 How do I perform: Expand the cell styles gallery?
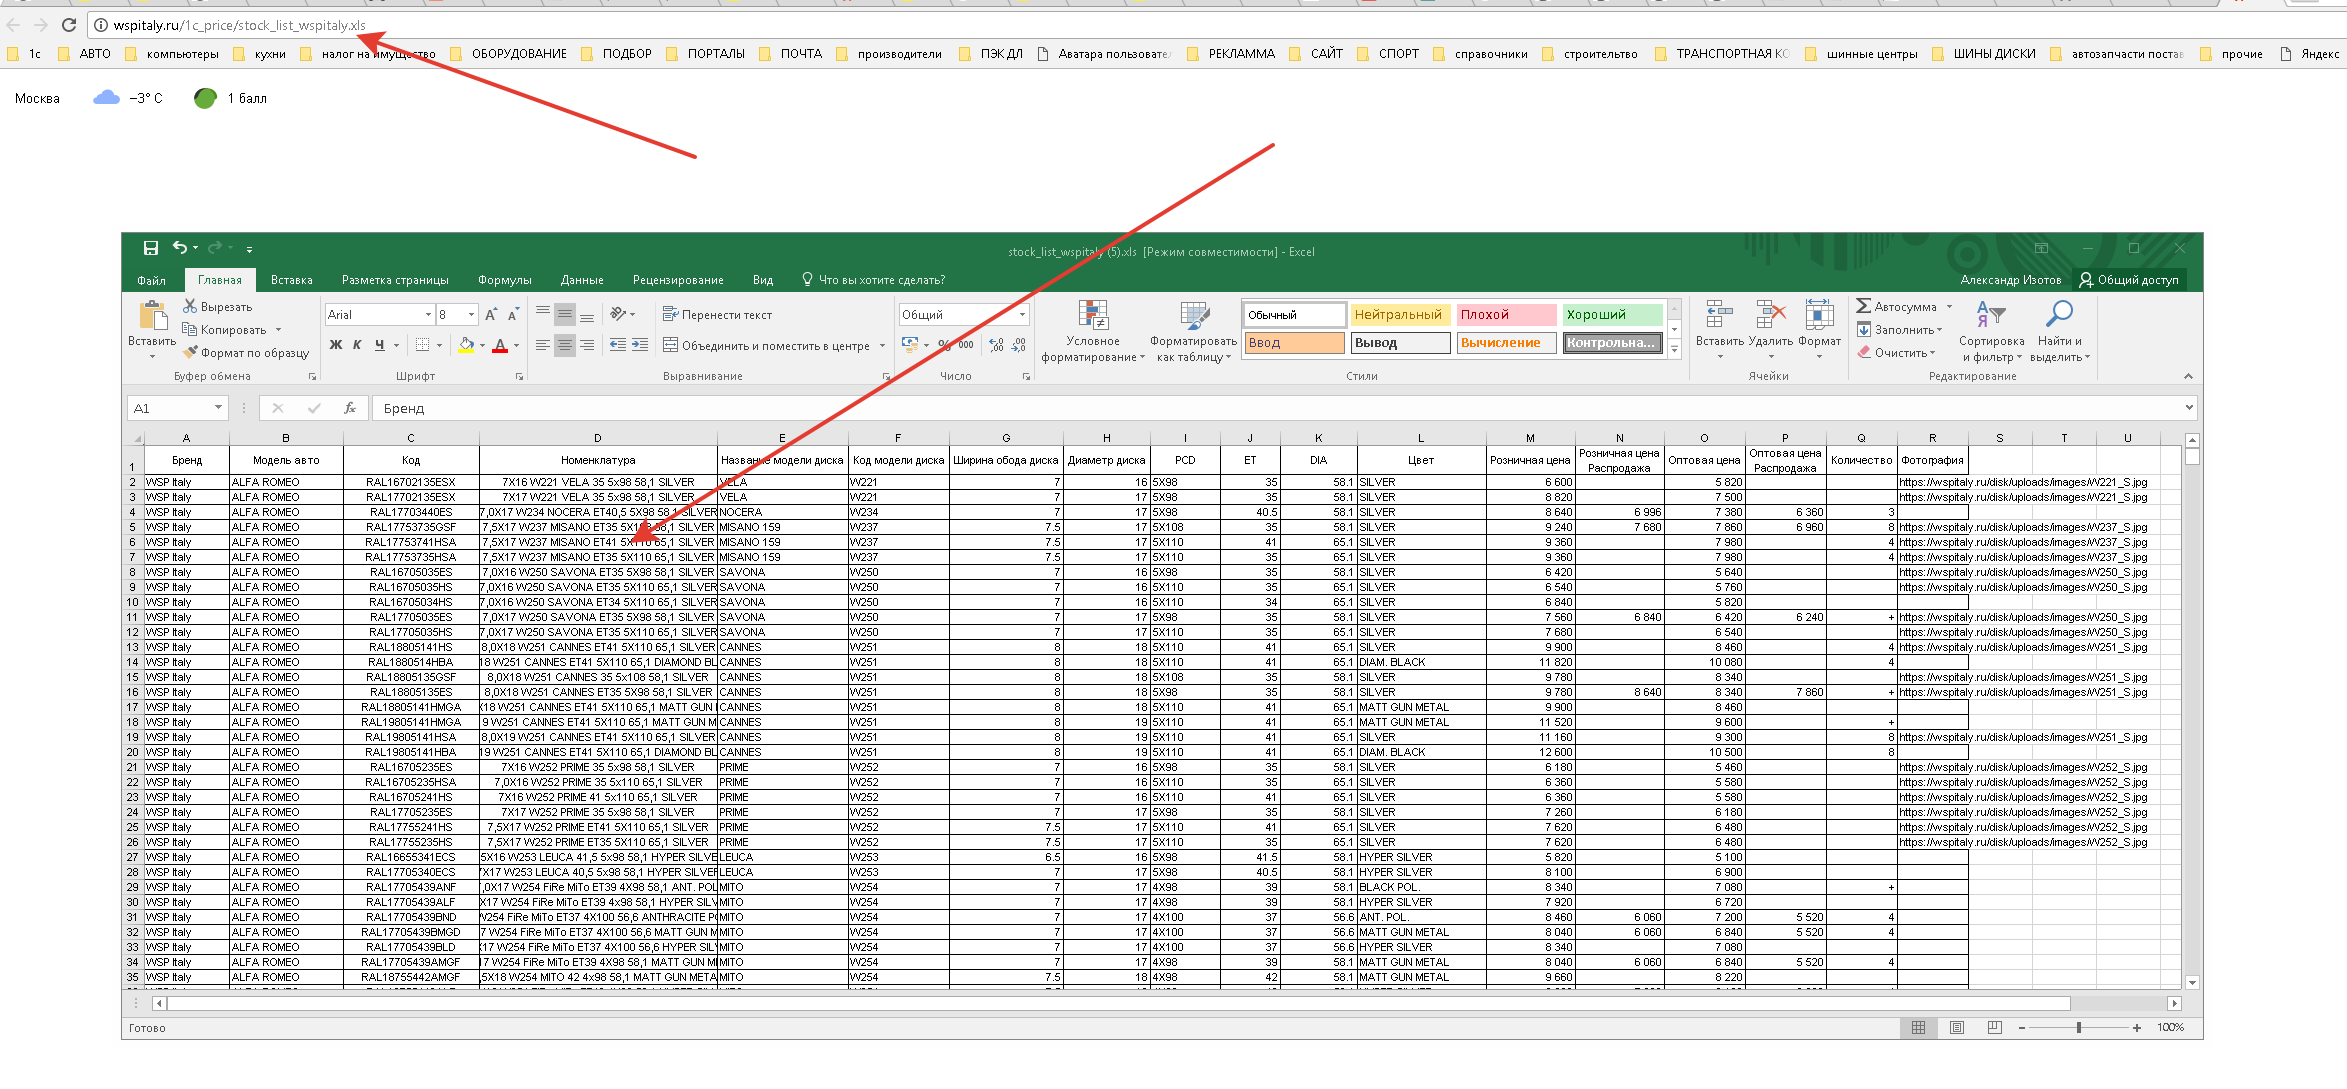tap(1675, 350)
